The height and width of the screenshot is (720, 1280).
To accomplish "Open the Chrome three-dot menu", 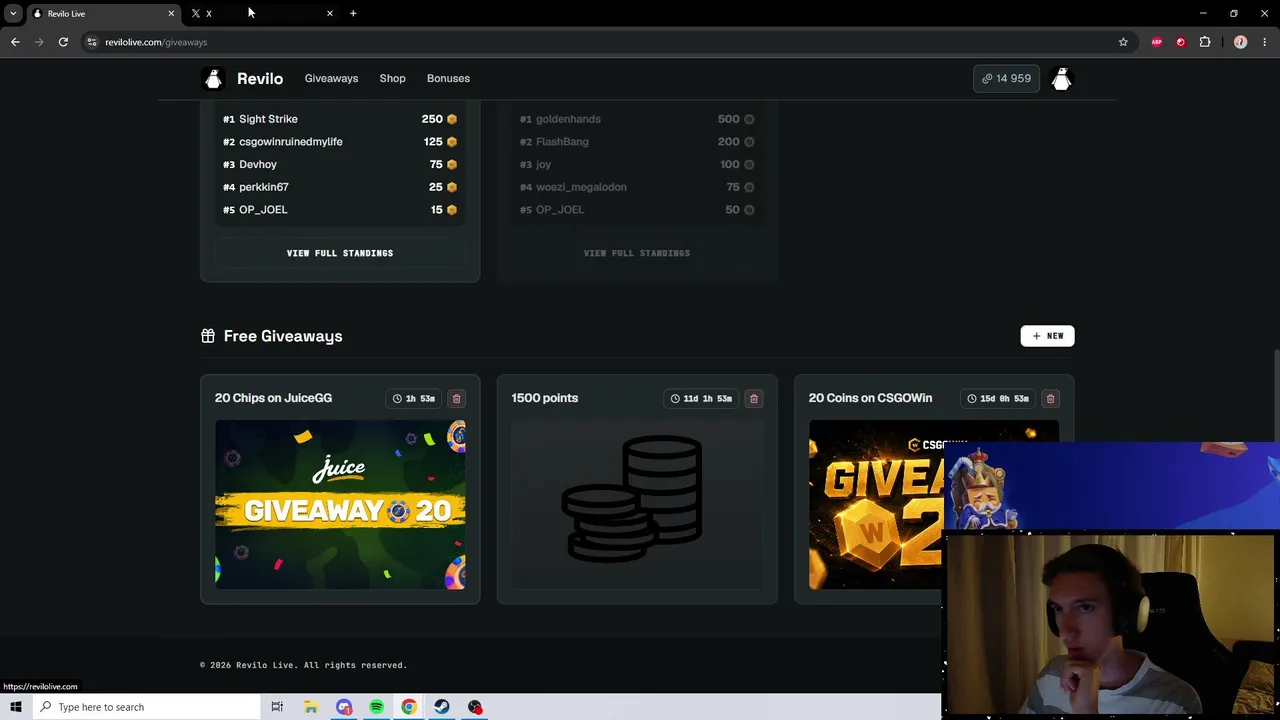I will 1265,42.
